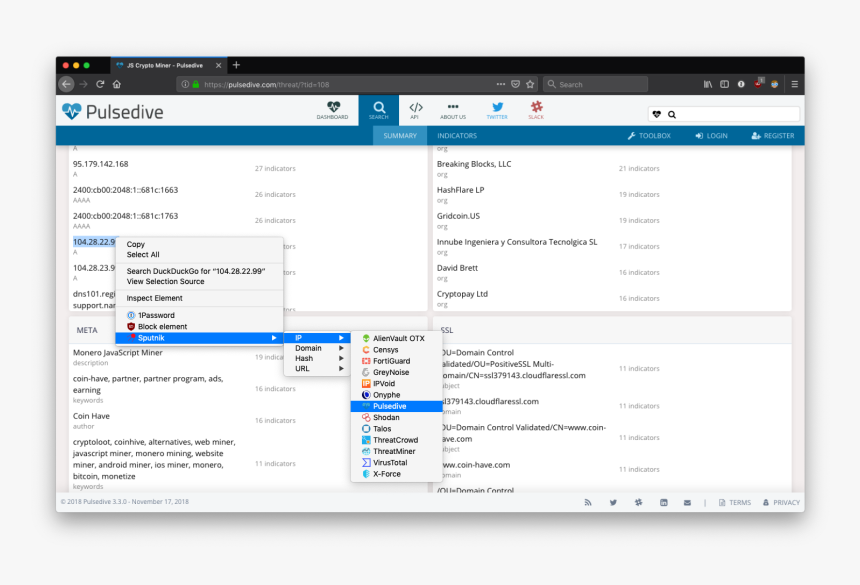Open the Firefox hamburger menu

point(794,84)
